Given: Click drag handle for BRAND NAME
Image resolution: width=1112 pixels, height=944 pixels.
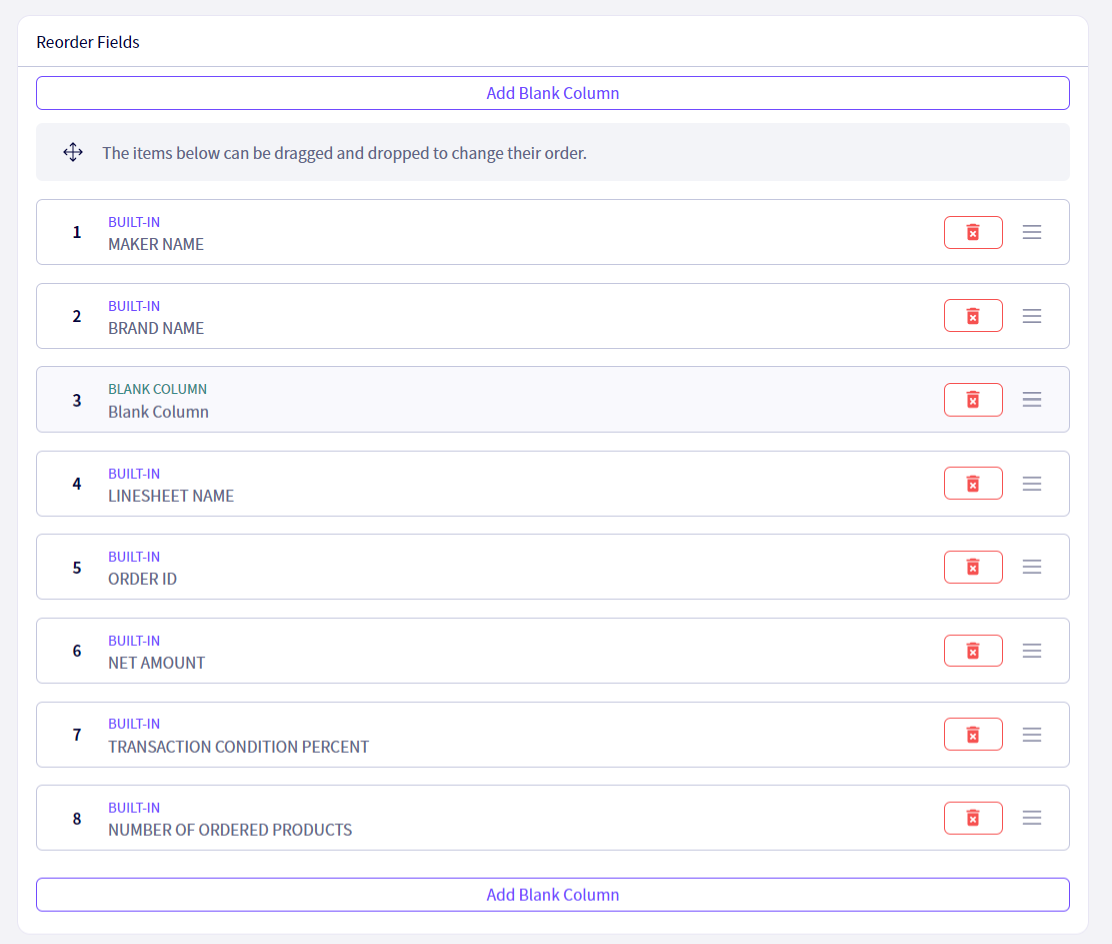Looking at the screenshot, I should pyautogui.click(x=1032, y=316).
